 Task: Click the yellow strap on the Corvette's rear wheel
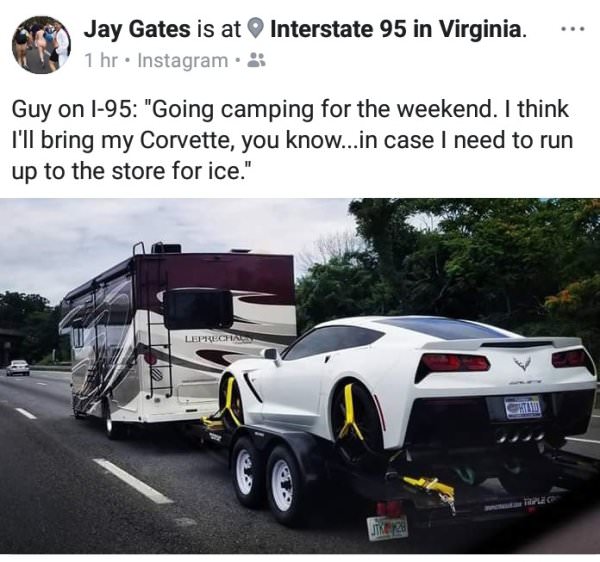[x=351, y=415]
